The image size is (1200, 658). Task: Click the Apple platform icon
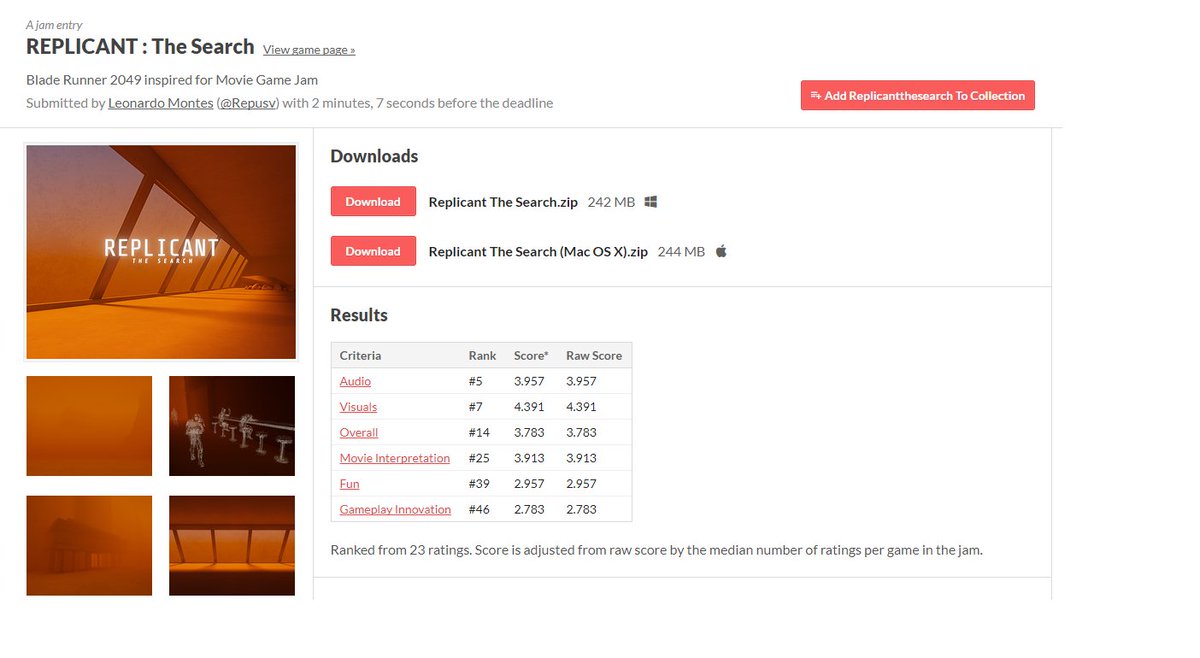point(721,251)
